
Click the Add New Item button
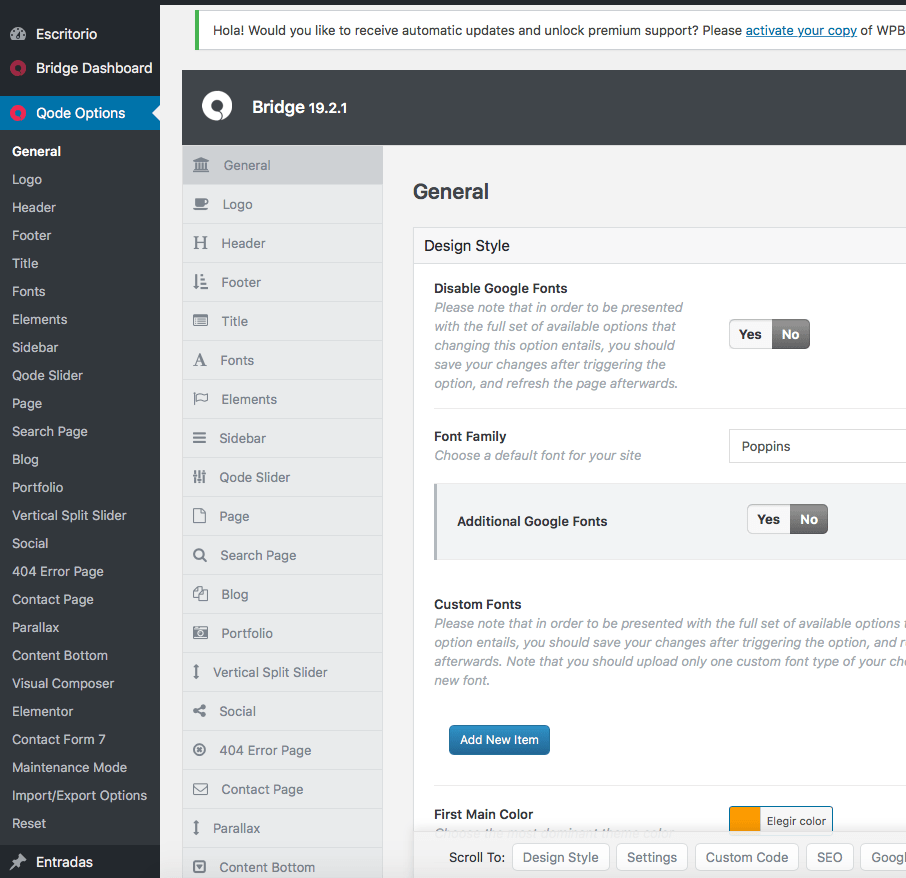tap(499, 739)
